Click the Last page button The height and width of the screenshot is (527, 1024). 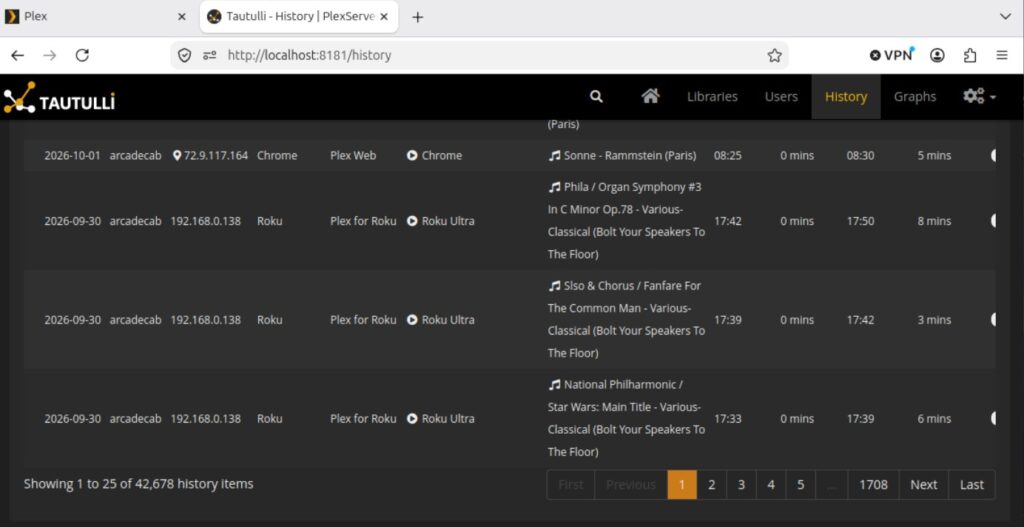[972, 485]
